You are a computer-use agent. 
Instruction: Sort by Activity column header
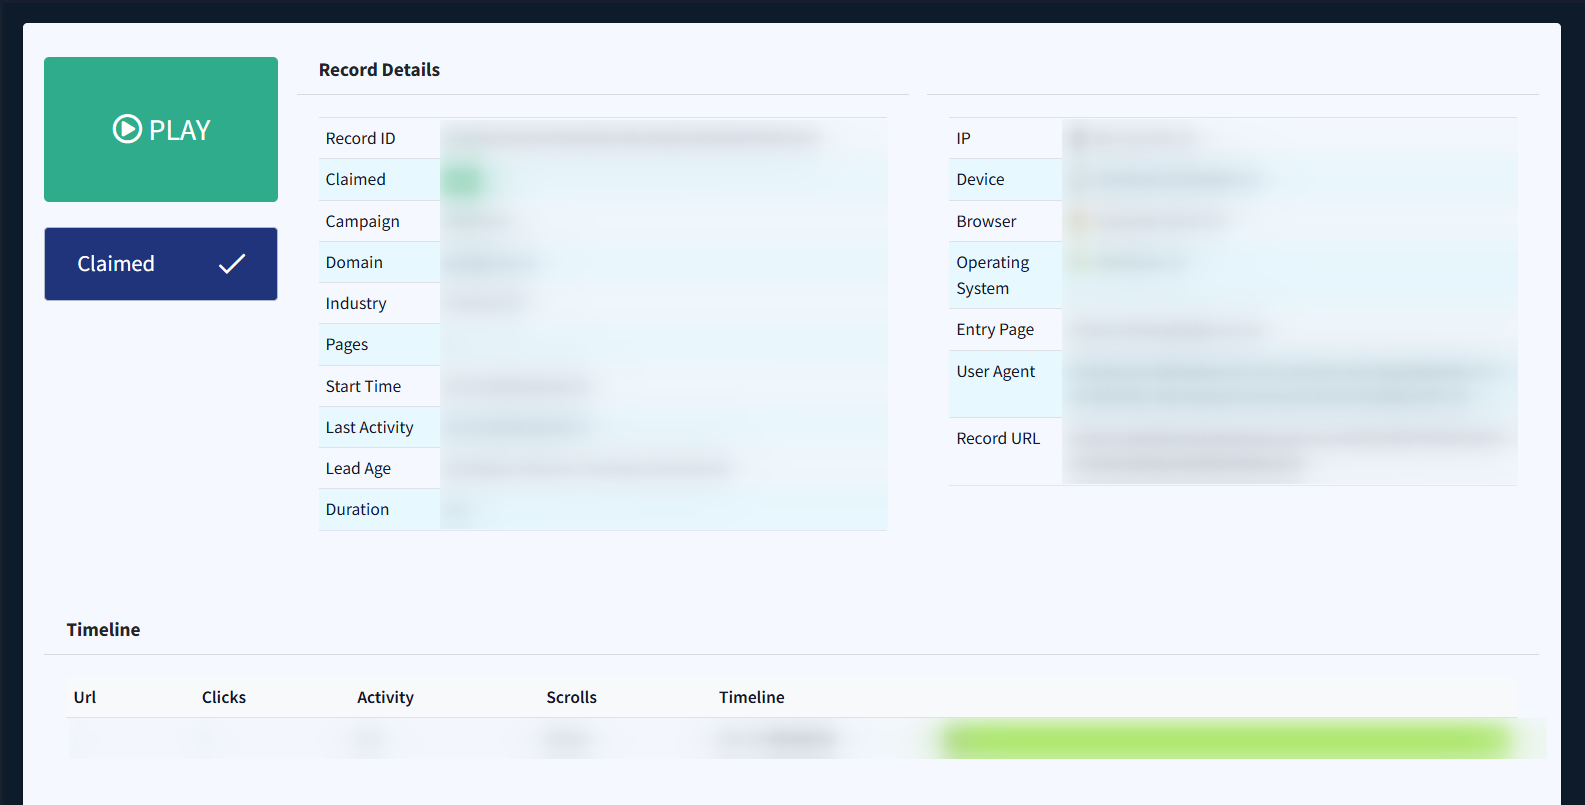coord(385,697)
